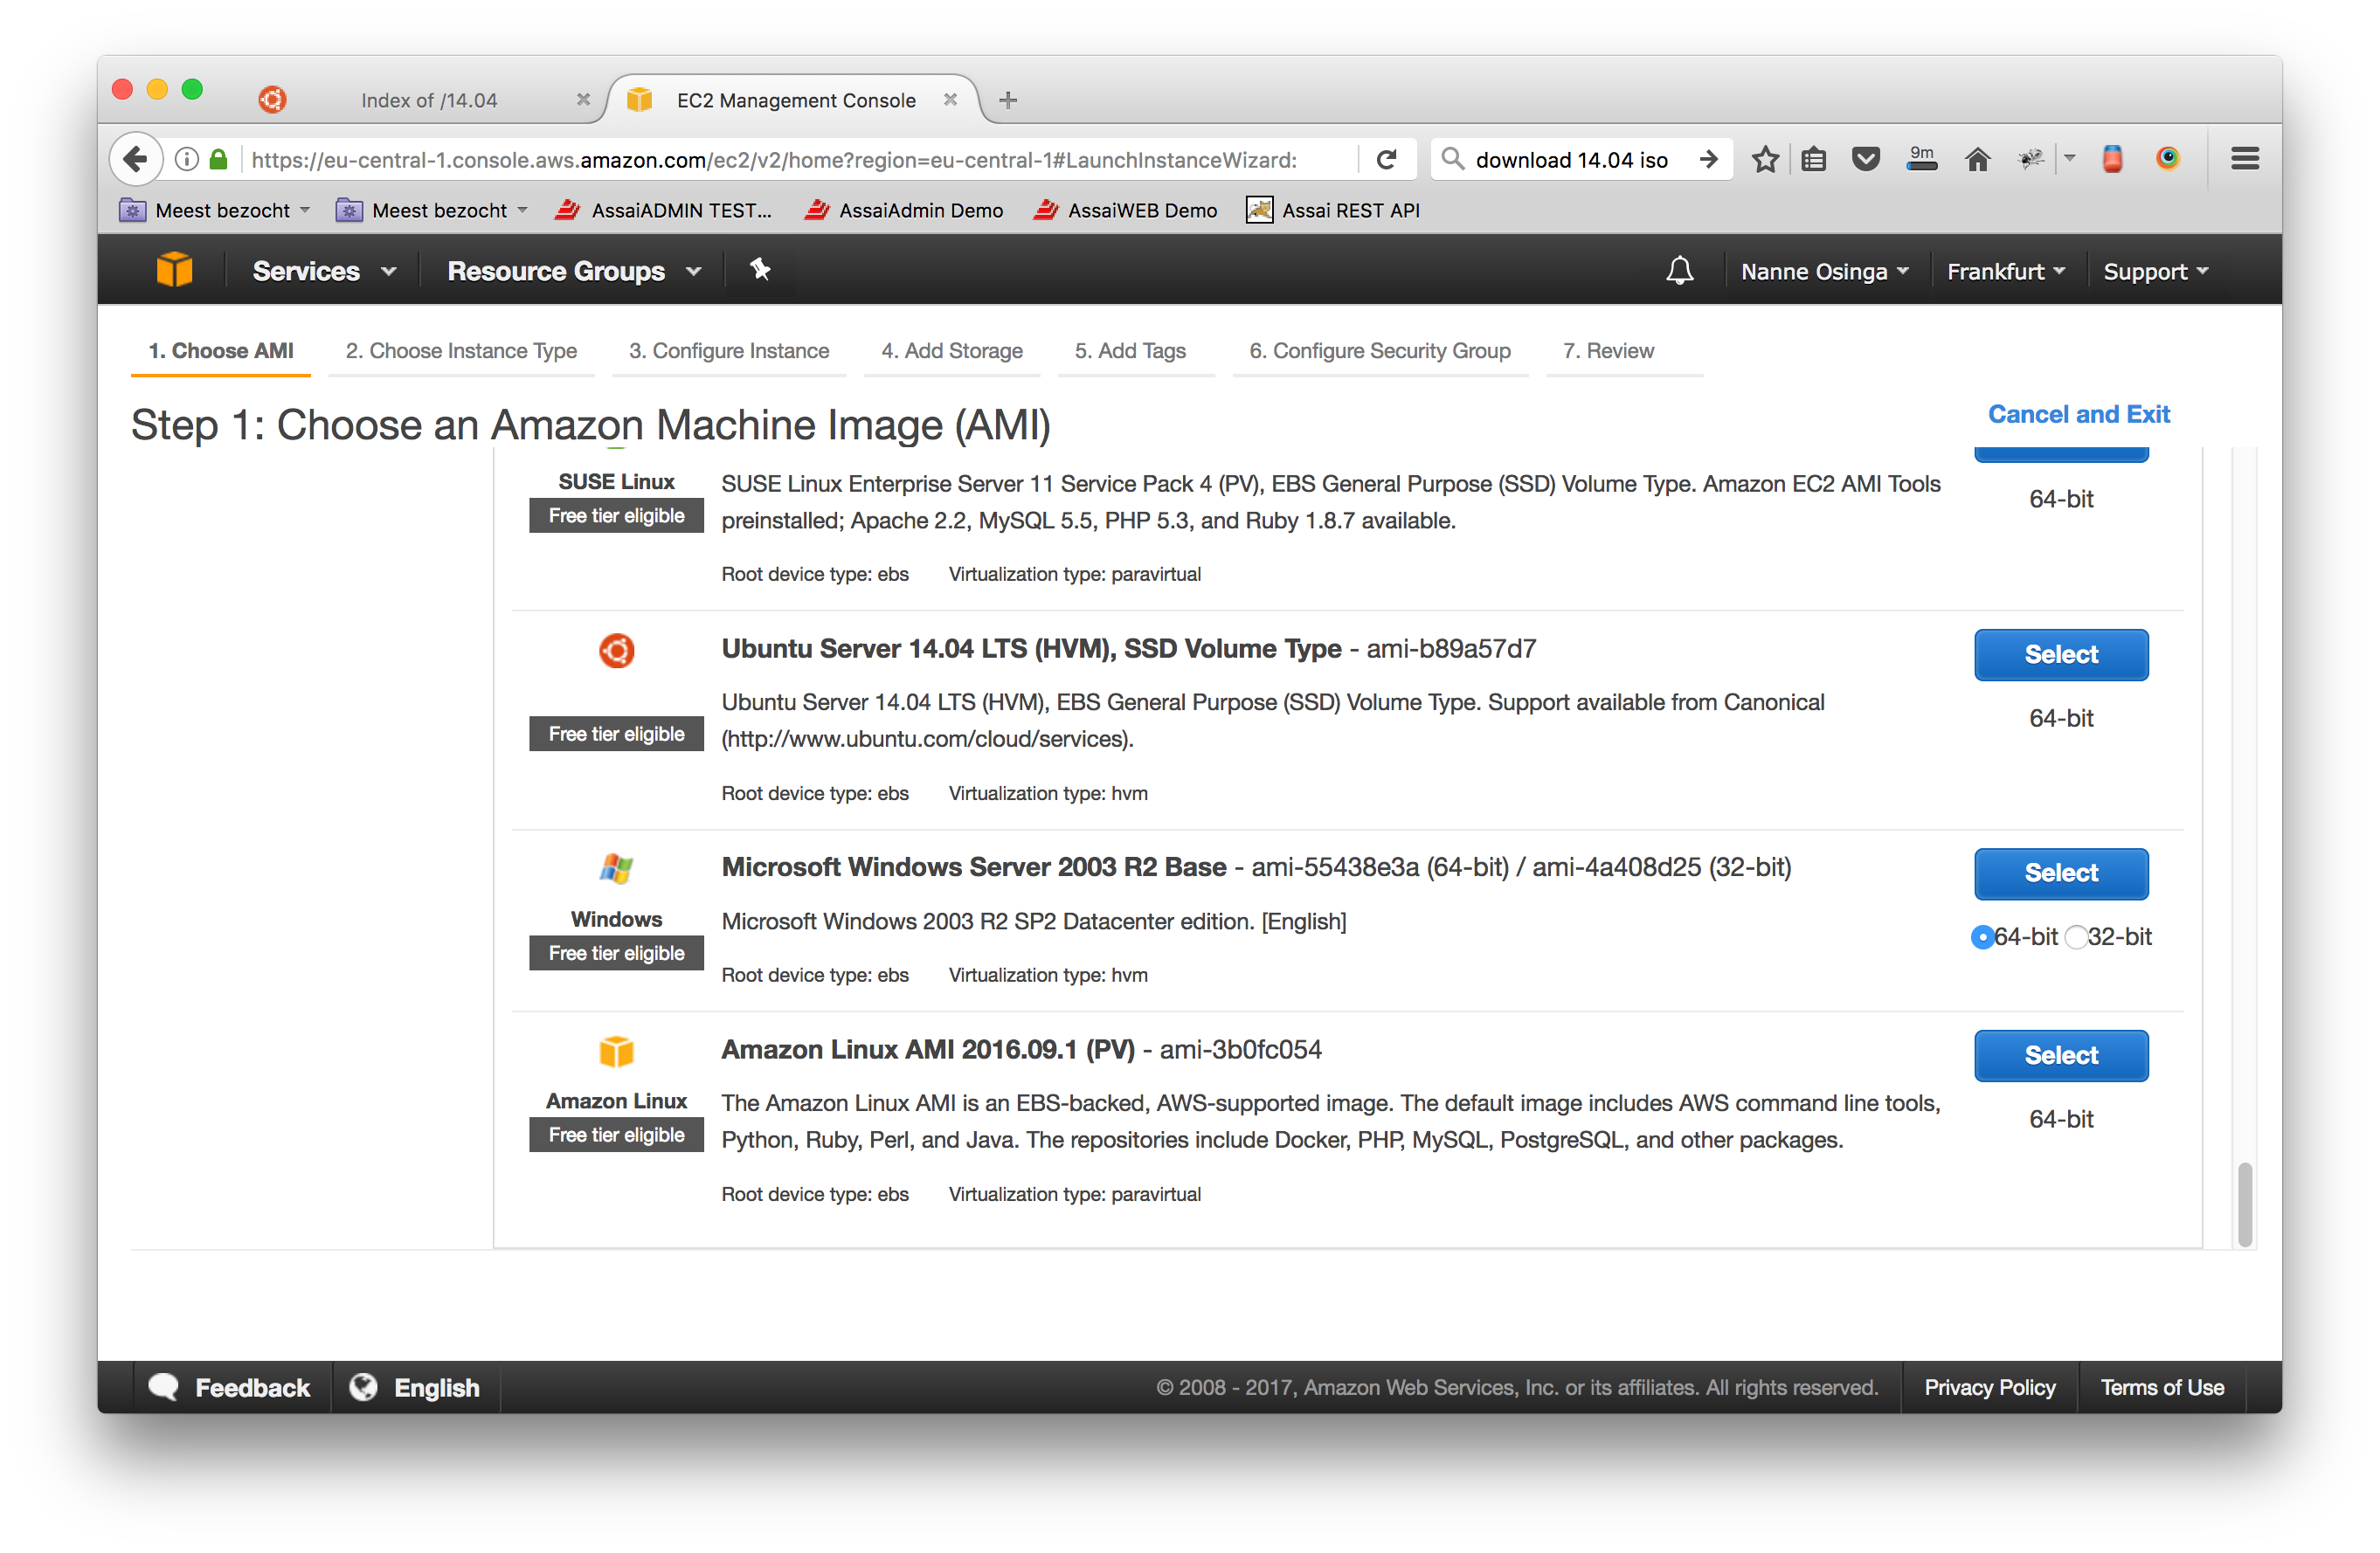Choose the 32-bit radio for Windows Server 2003

[2076, 938]
